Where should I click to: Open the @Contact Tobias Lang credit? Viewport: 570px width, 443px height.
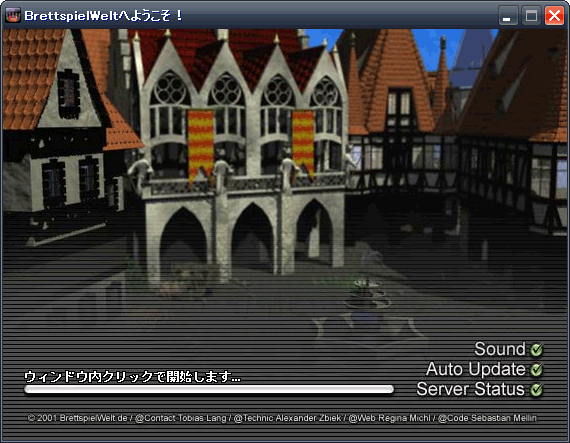pos(180,418)
